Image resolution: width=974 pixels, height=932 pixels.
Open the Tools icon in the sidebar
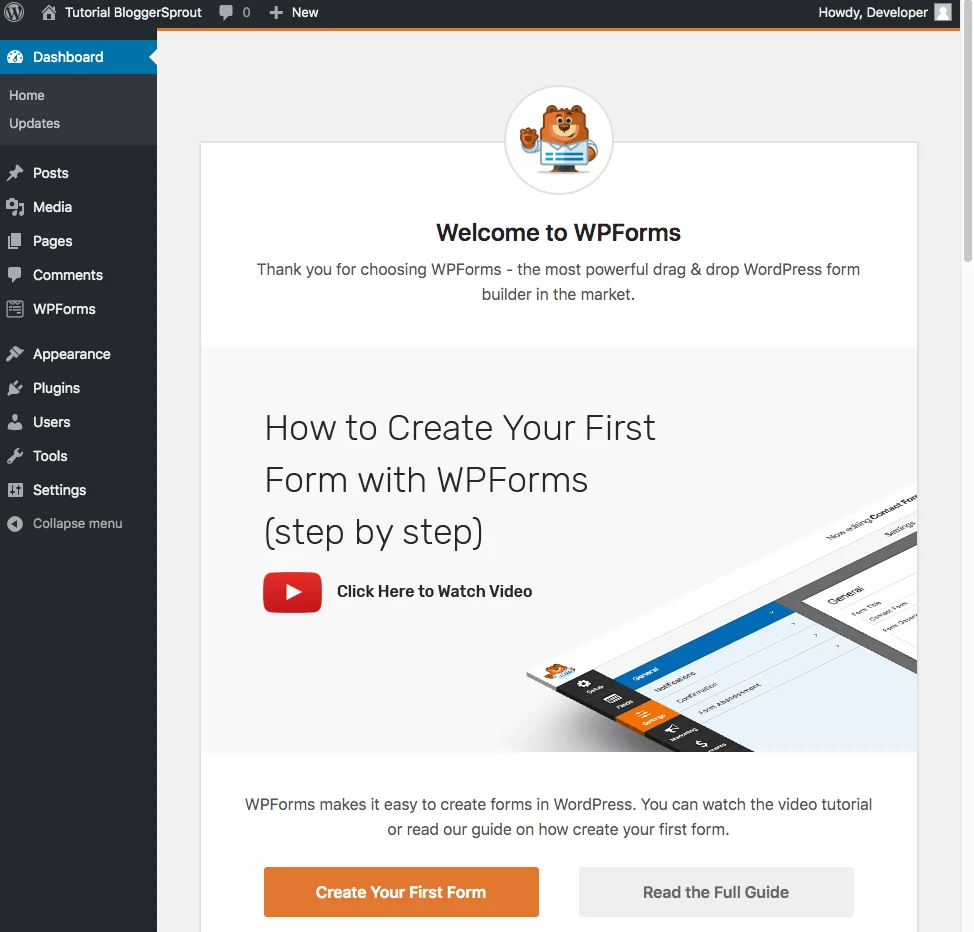[17, 455]
